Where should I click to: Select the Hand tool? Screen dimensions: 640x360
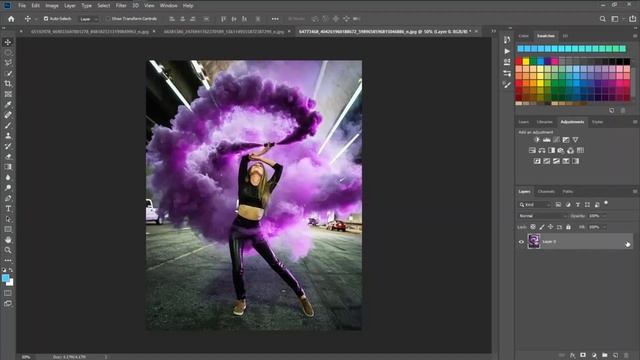8,240
